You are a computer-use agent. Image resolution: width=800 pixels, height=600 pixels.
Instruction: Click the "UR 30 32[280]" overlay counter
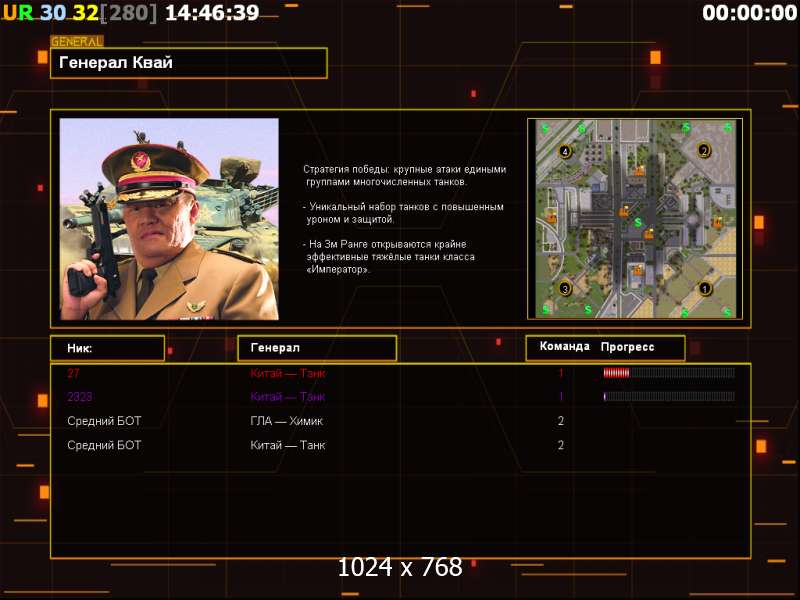click(80, 13)
